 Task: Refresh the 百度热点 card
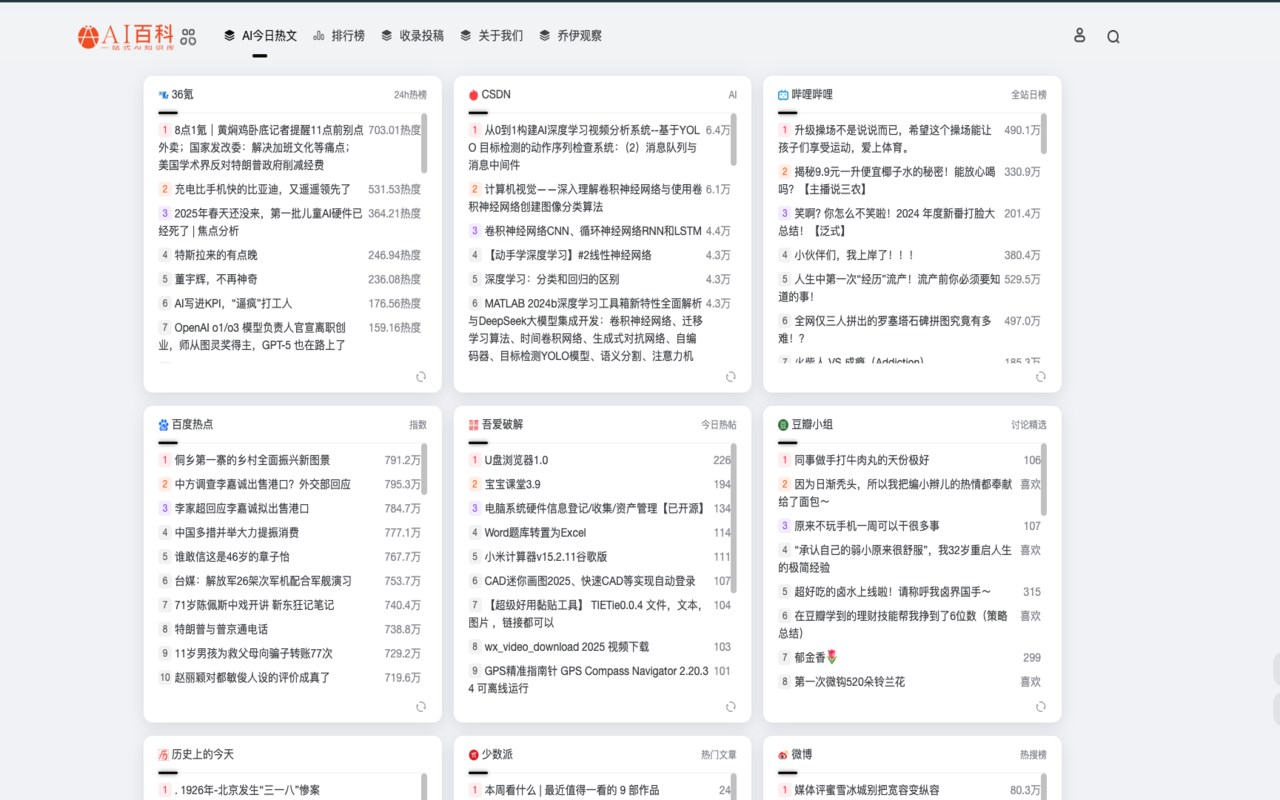(421, 707)
